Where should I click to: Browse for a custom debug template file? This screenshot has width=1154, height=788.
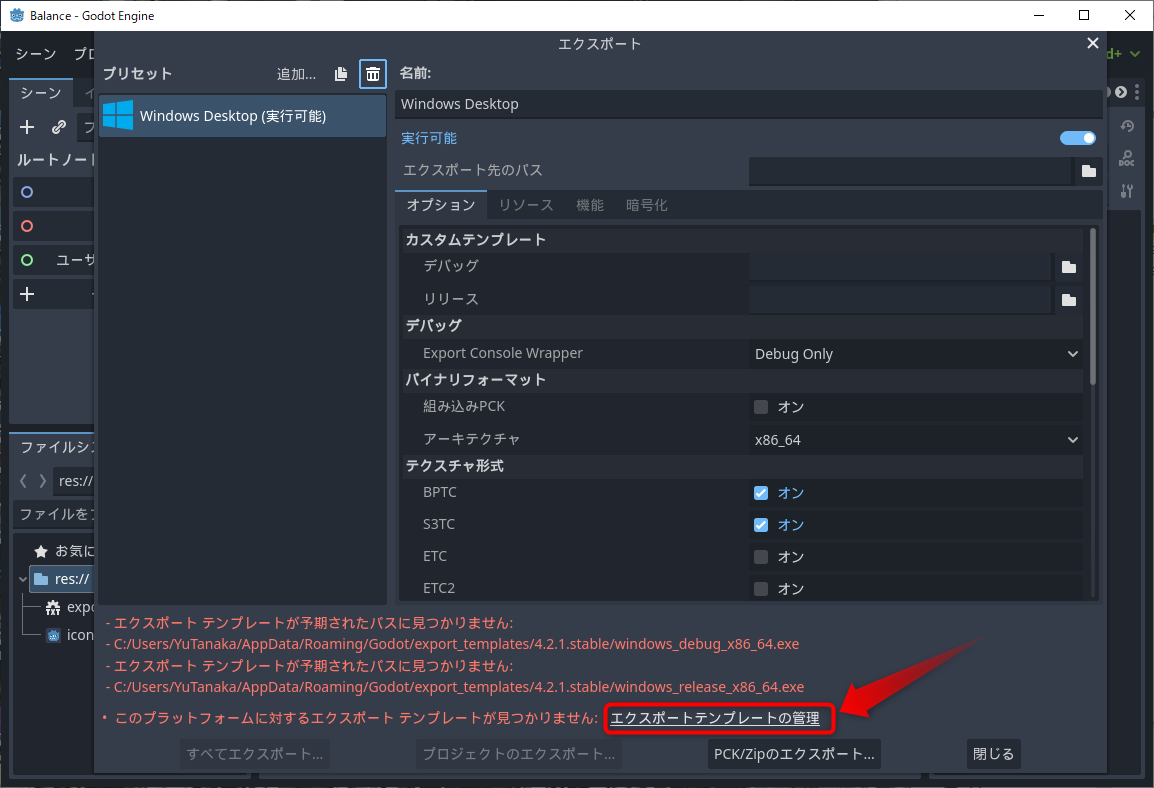[1068, 266]
